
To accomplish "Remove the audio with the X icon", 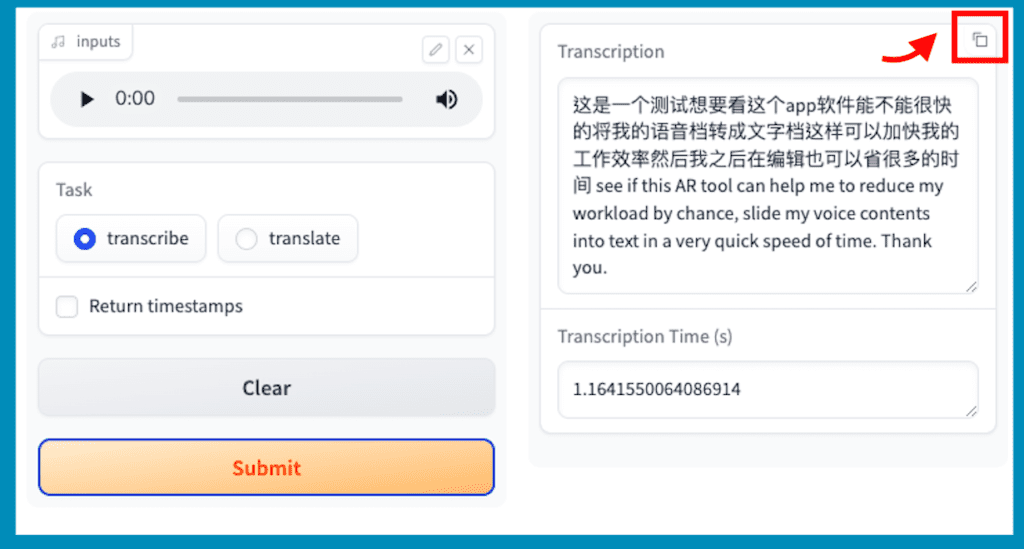I will [469, 49].
